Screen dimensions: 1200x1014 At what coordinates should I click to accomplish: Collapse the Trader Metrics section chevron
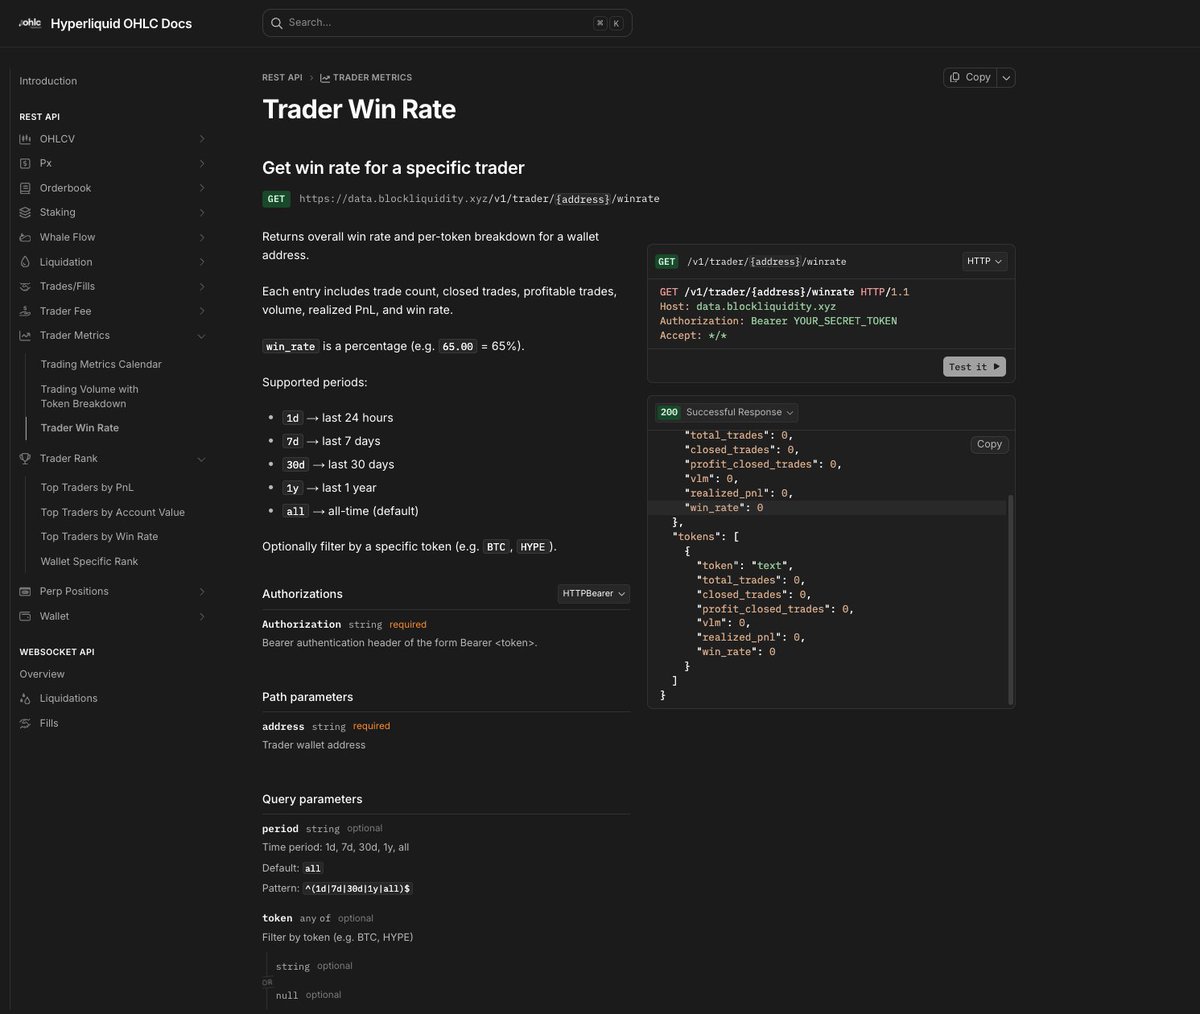point(202,335)
